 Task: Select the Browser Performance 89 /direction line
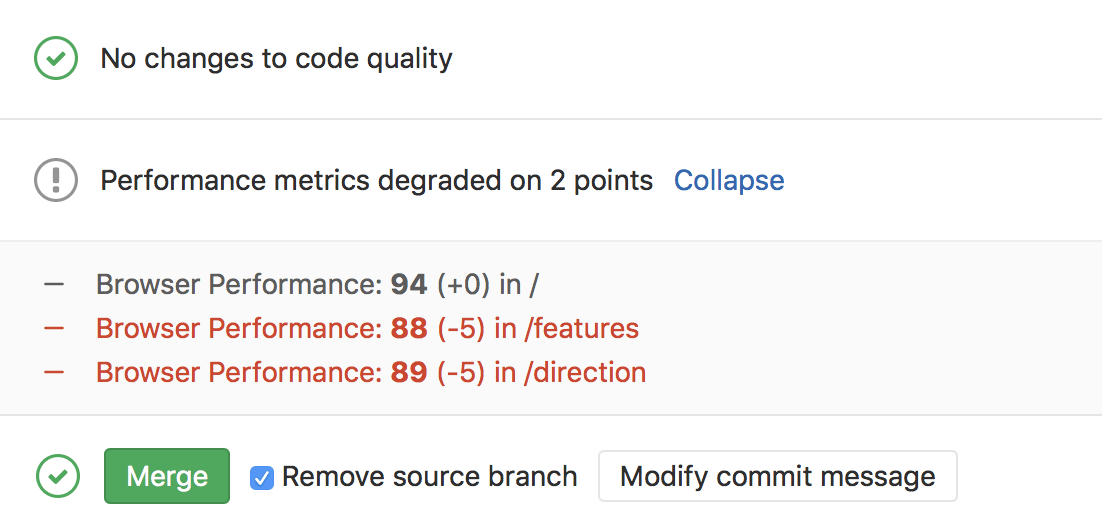[371, 372]
